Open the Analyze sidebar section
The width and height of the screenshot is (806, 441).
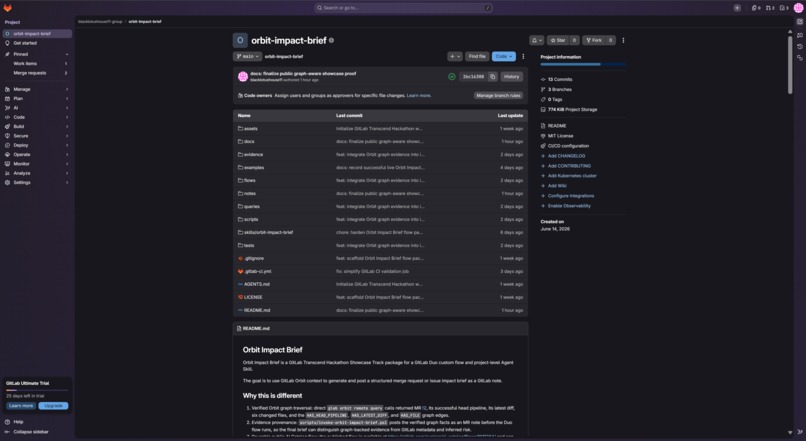pyautogui.click(x=36, y=173)
